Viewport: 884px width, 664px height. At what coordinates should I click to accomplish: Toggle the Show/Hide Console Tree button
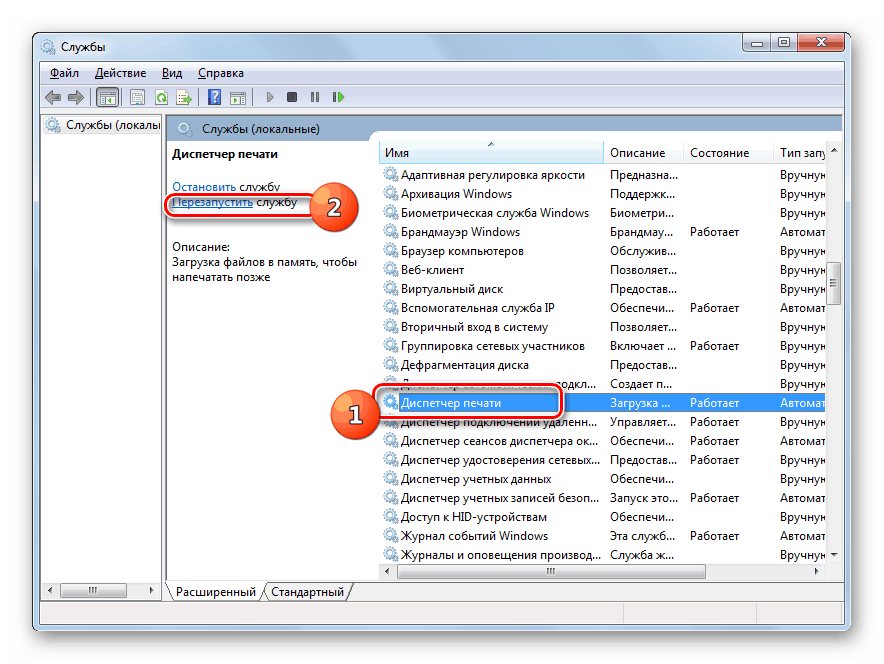tap(107, 97)
